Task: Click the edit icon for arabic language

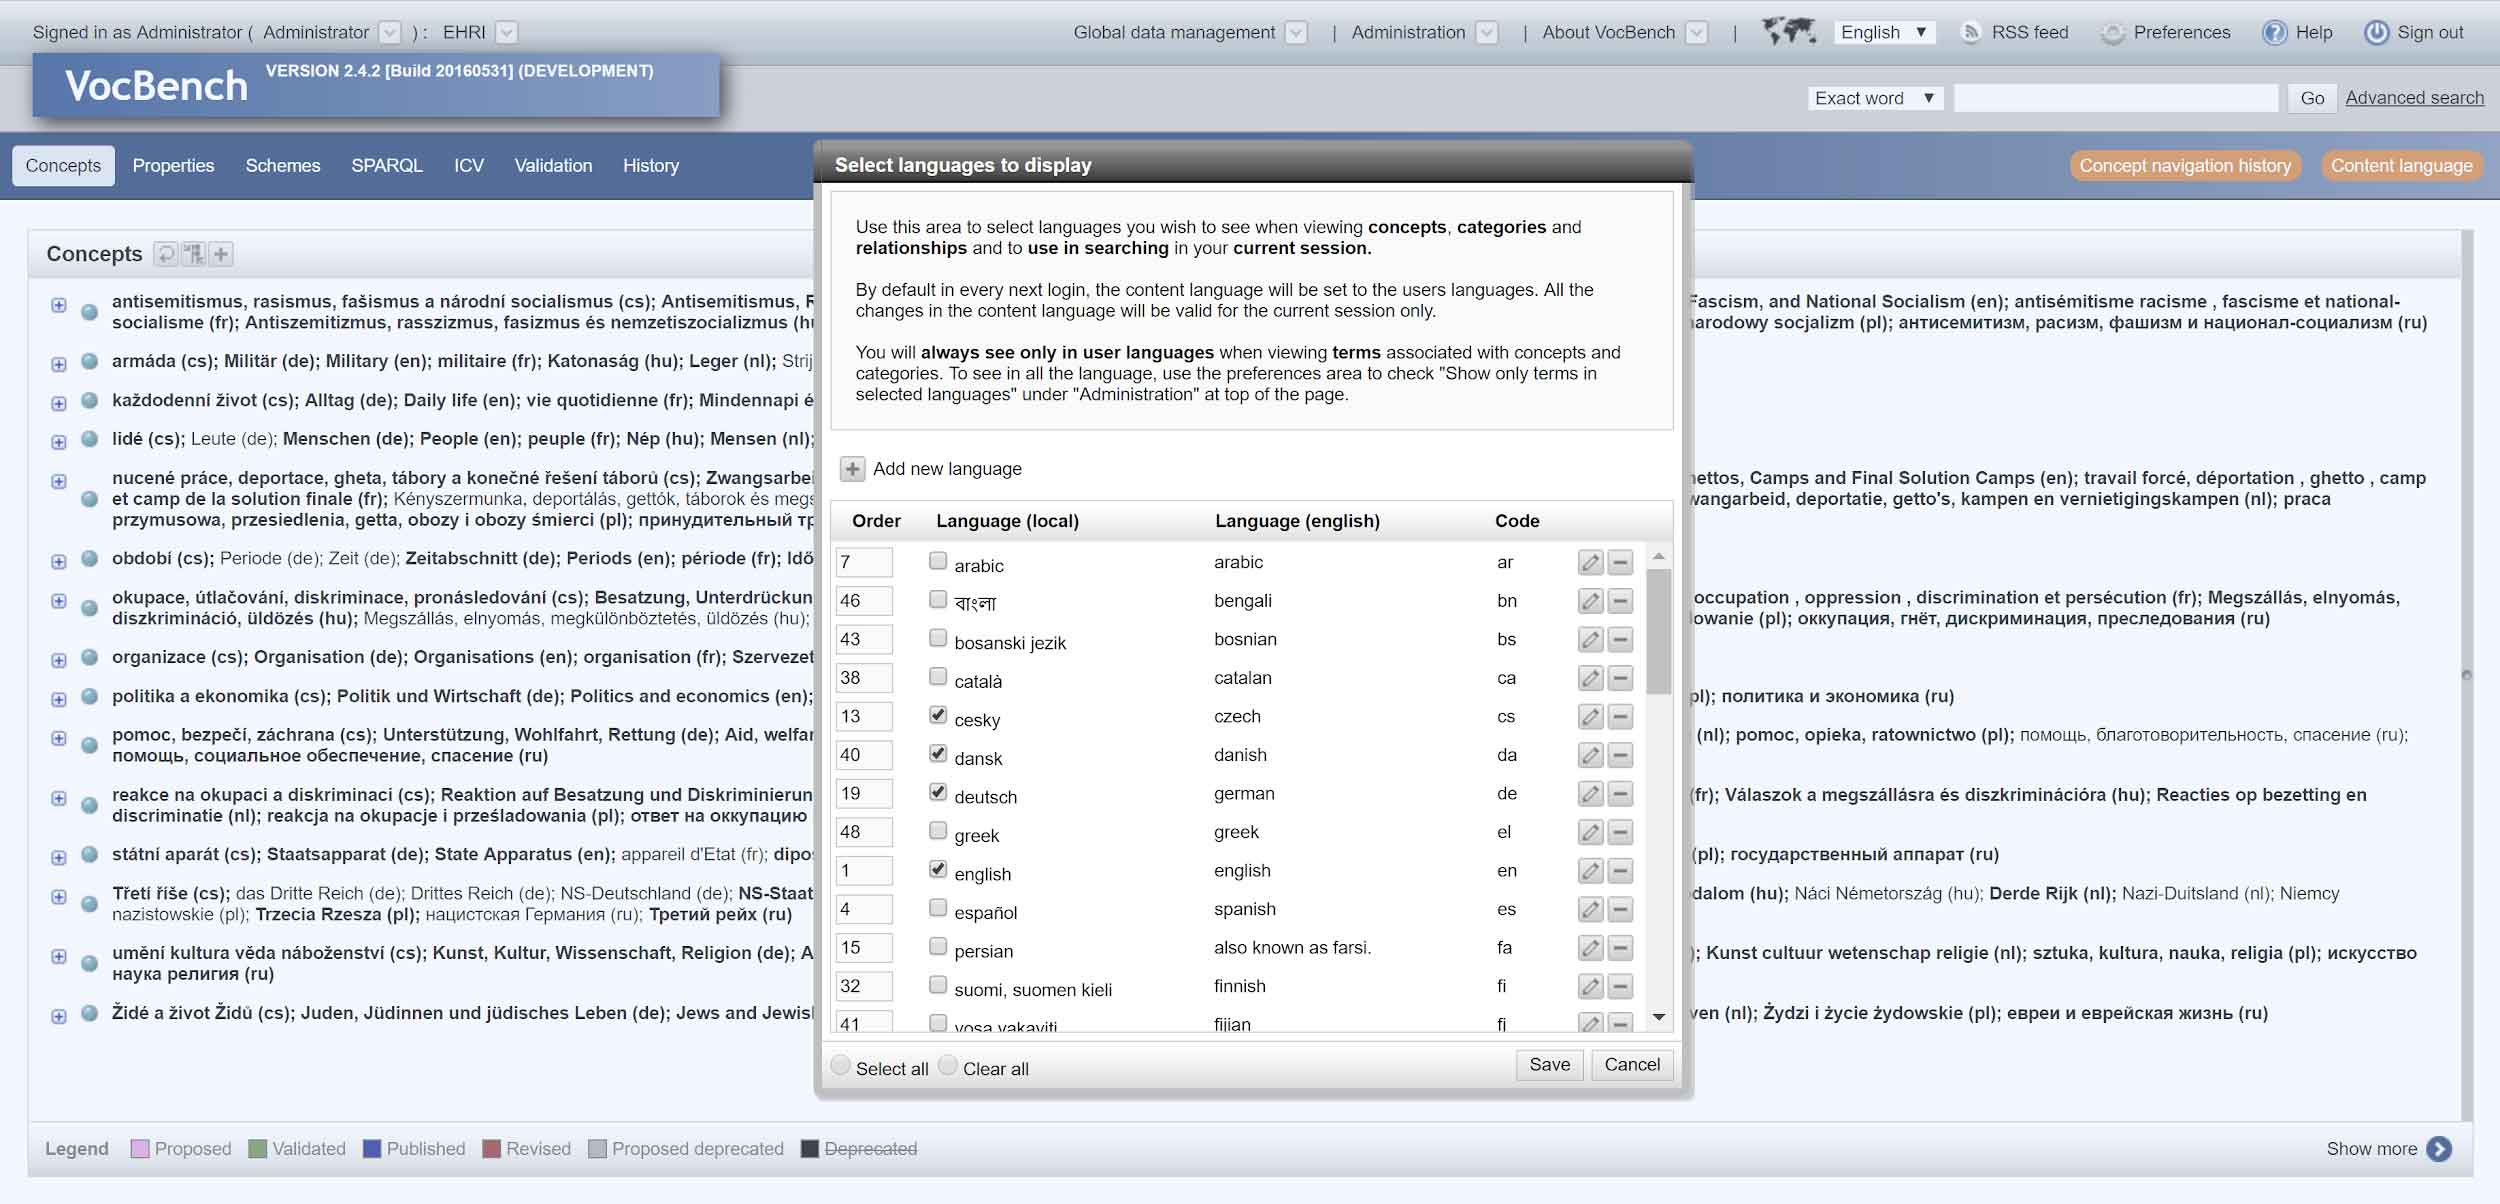Action: click(1588, 560)
